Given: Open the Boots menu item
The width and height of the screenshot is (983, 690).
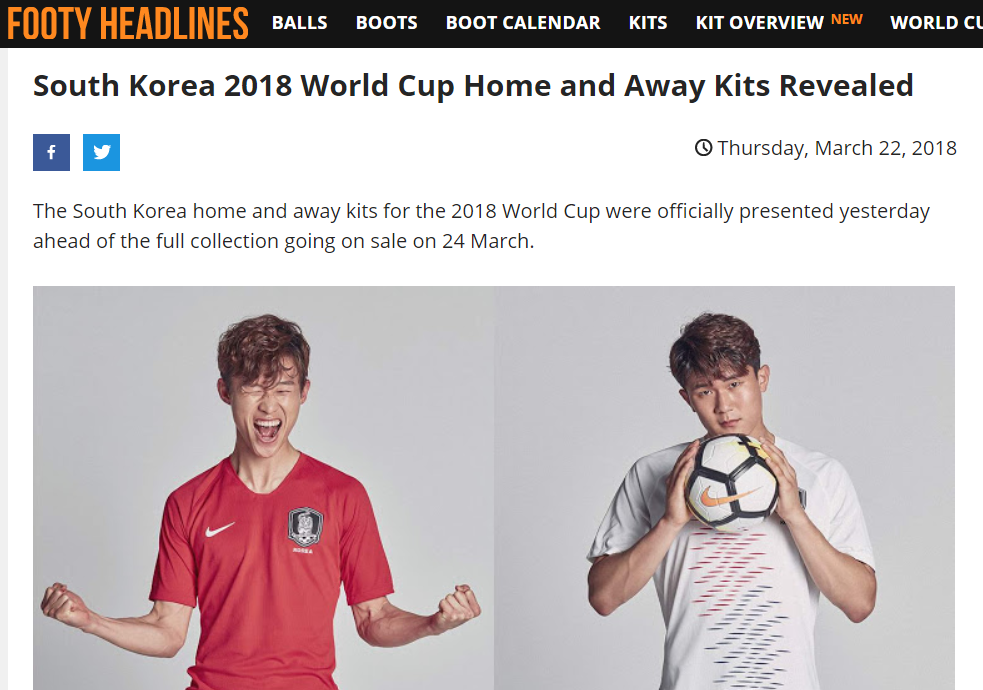Looking at the screenshot, I should click(387, 23).
